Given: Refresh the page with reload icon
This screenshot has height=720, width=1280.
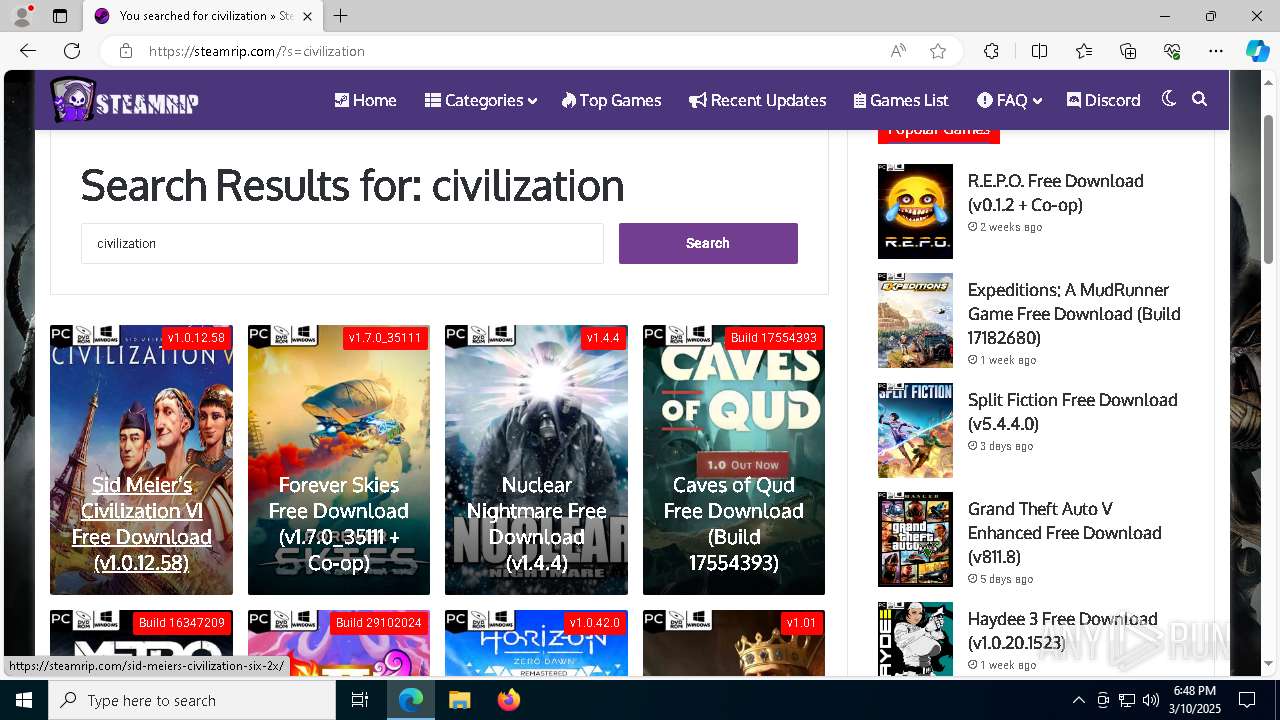Looking at the screenshot, I should (x=72, y=51).
